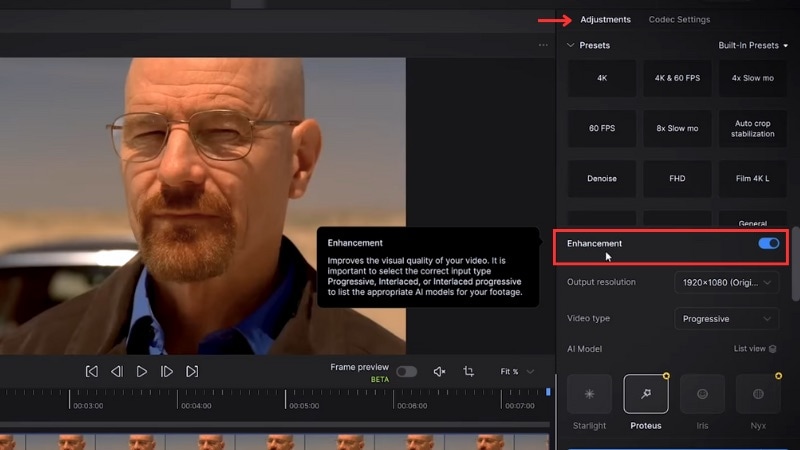Select the Starlight AI model
800x450 pixels.
click(x=589, y=394)
